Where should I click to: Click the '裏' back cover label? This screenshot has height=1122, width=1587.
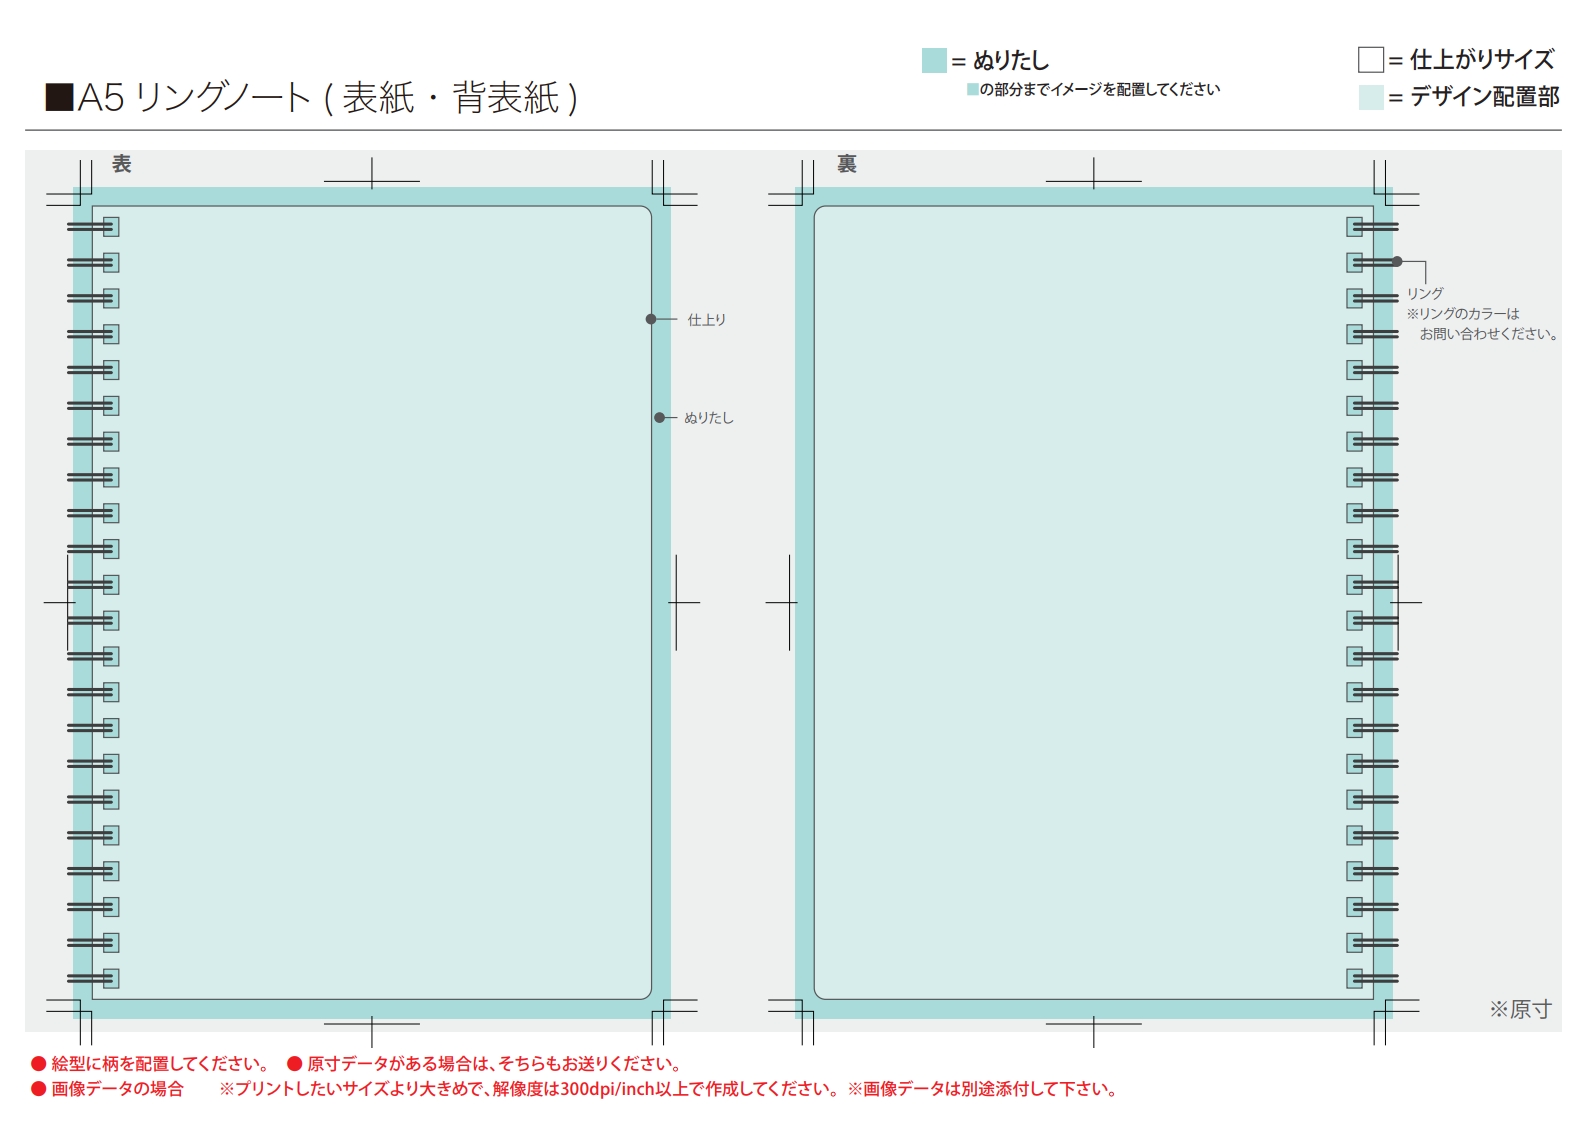[x=847, y=164]
